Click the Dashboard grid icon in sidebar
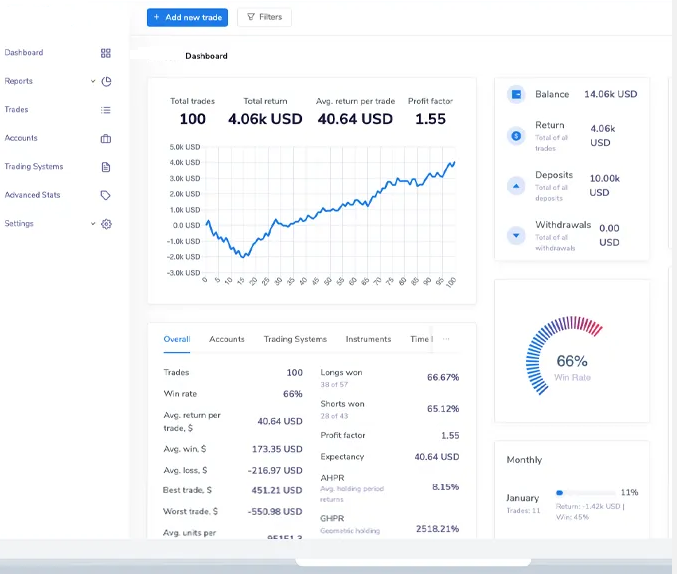 pyautogui.click(x=106, y=53)
